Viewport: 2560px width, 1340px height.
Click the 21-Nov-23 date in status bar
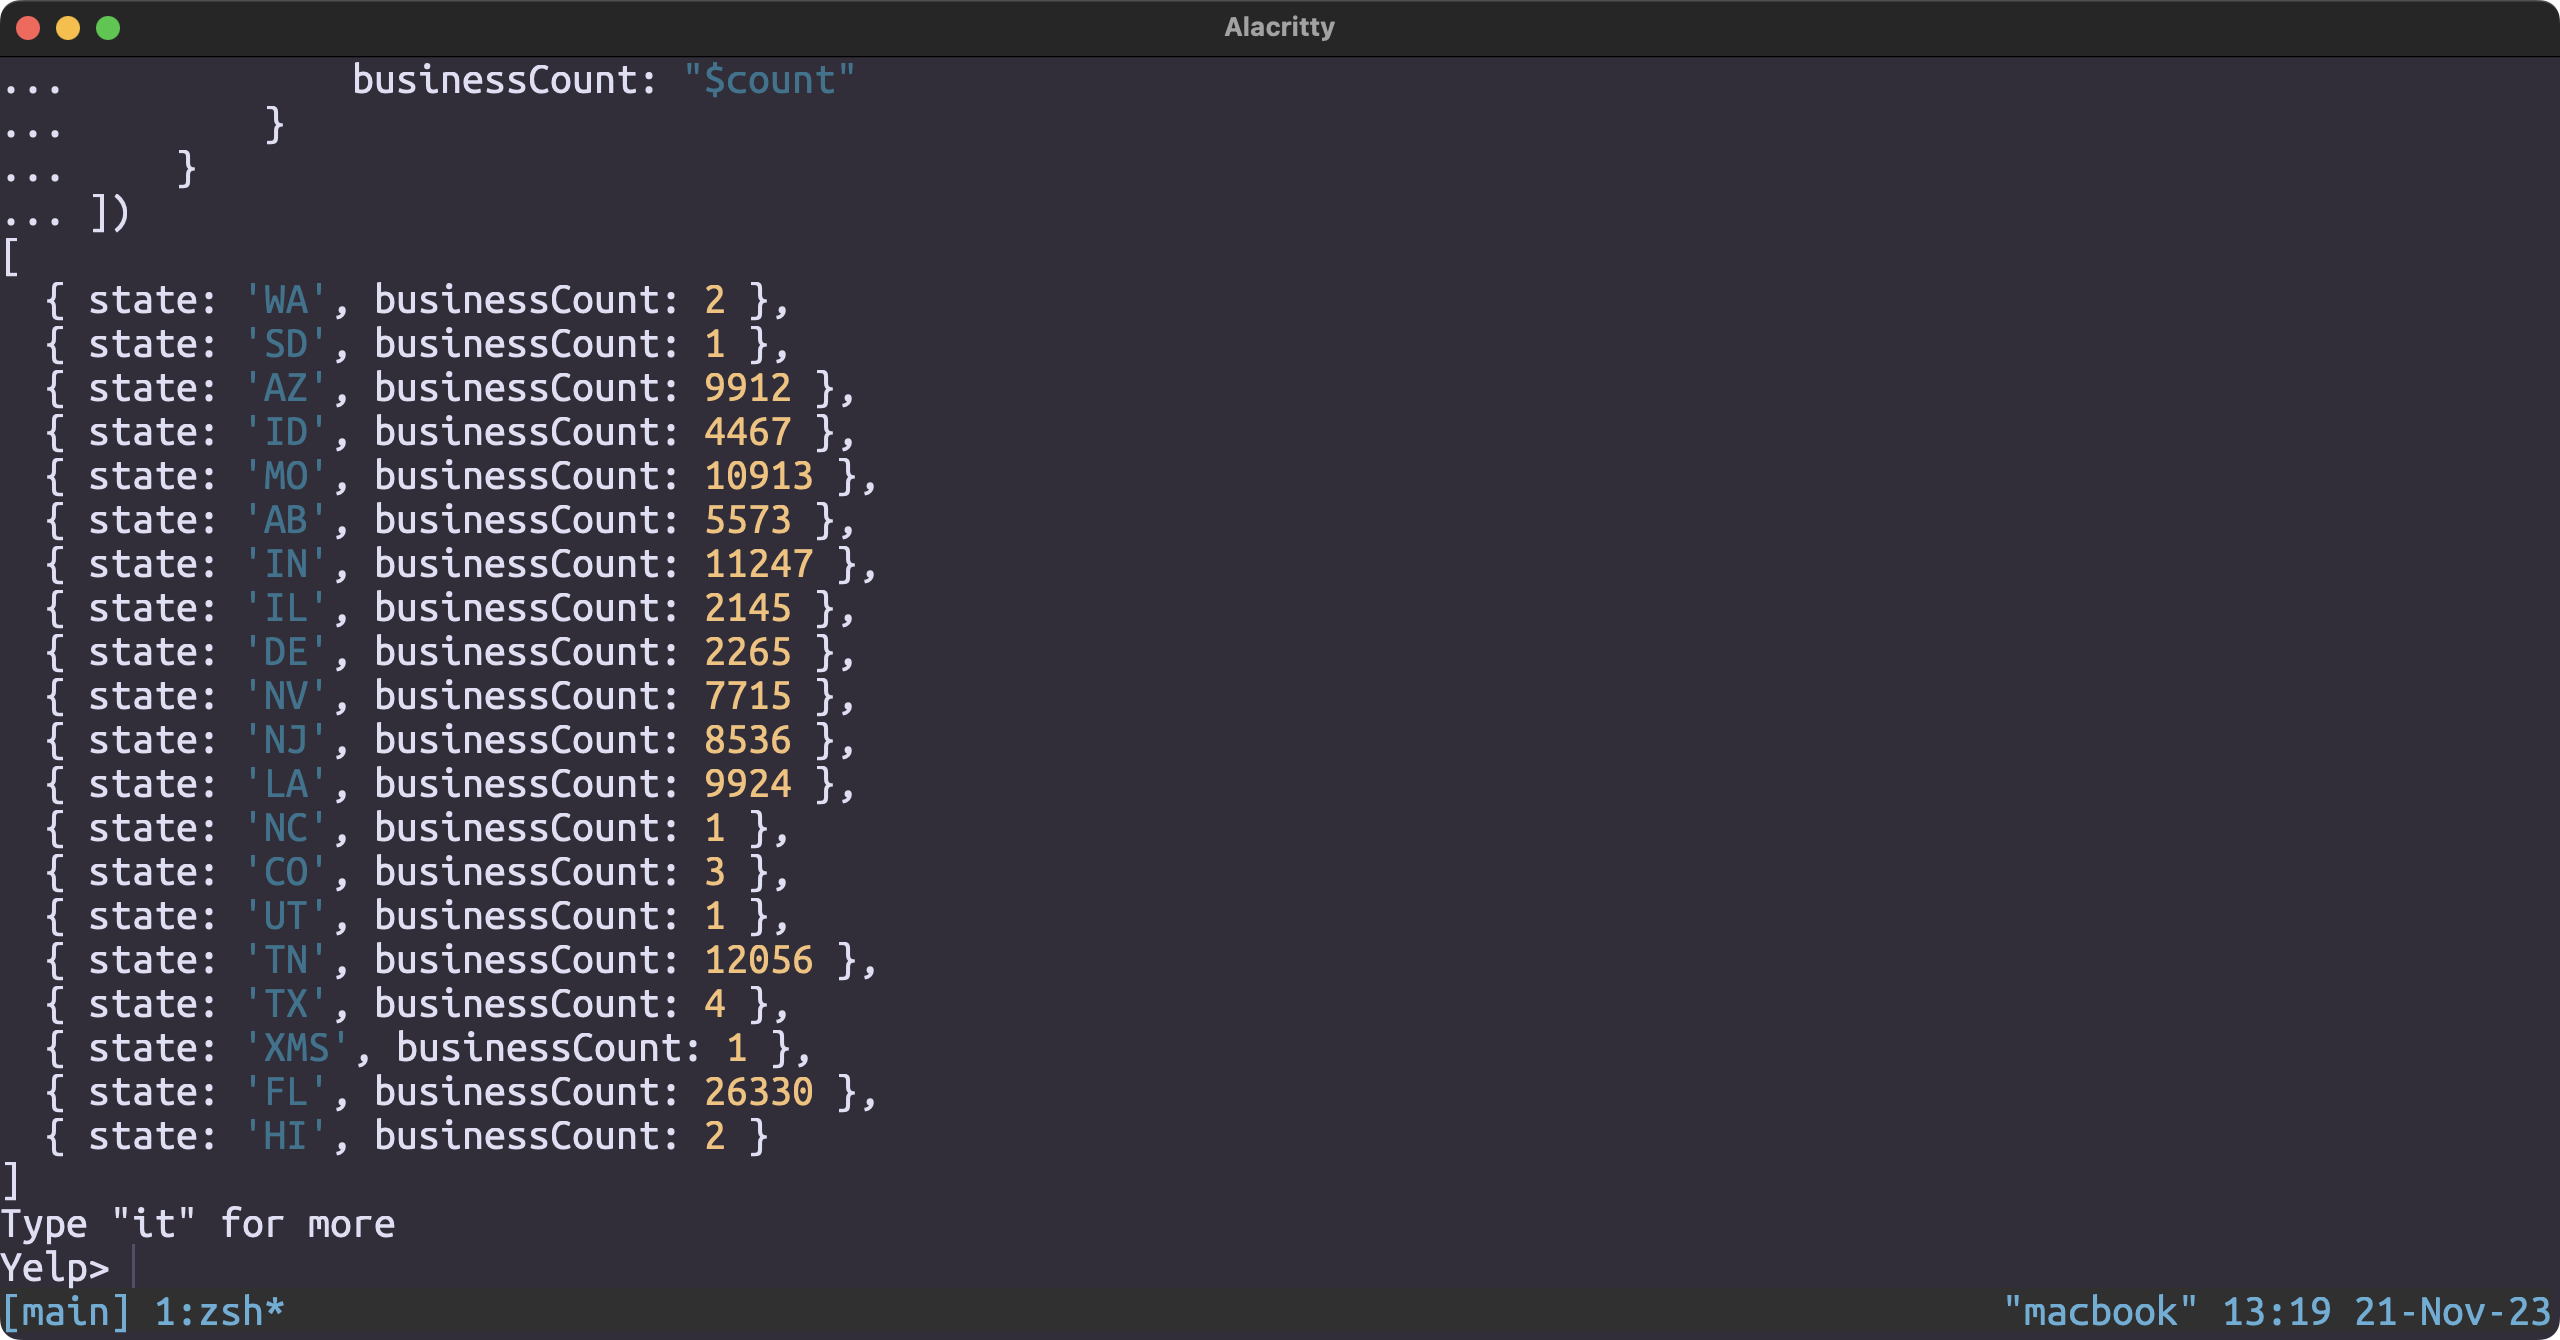pyautogui.click(x=2452, y=1311)
